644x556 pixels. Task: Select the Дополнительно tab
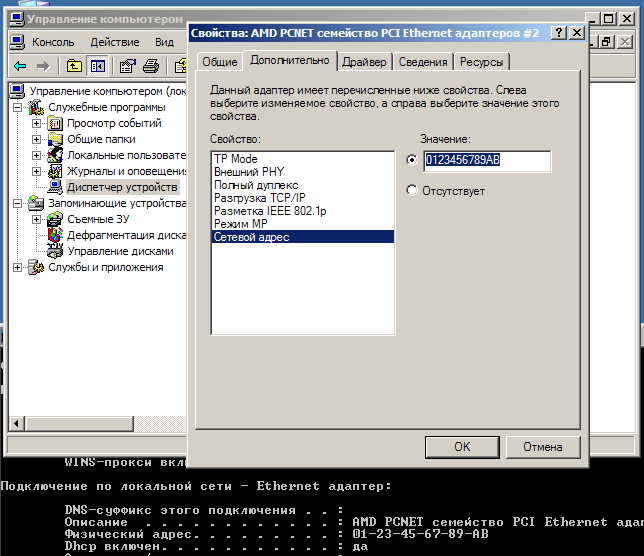pyautogui.click(x=290, y=61)
